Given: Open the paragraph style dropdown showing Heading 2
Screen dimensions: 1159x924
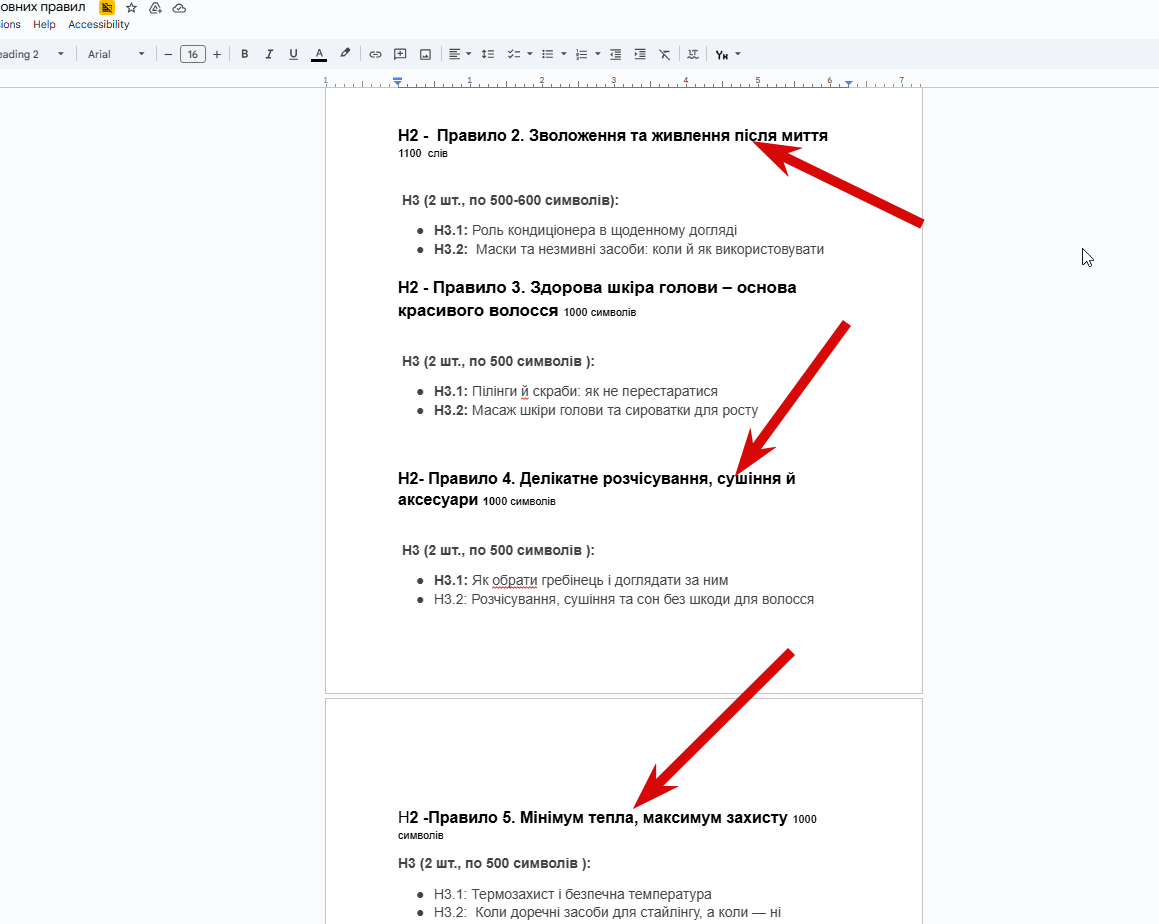Looking at the screenshot, I should [33, 54].
